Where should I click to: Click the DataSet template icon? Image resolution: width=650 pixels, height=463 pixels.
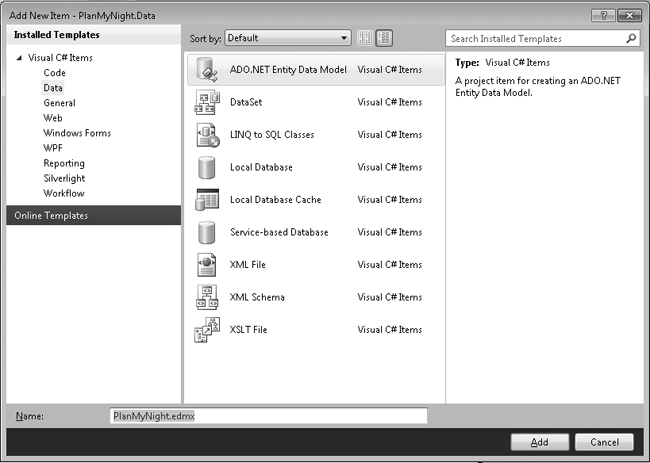(x=207, y=102)
